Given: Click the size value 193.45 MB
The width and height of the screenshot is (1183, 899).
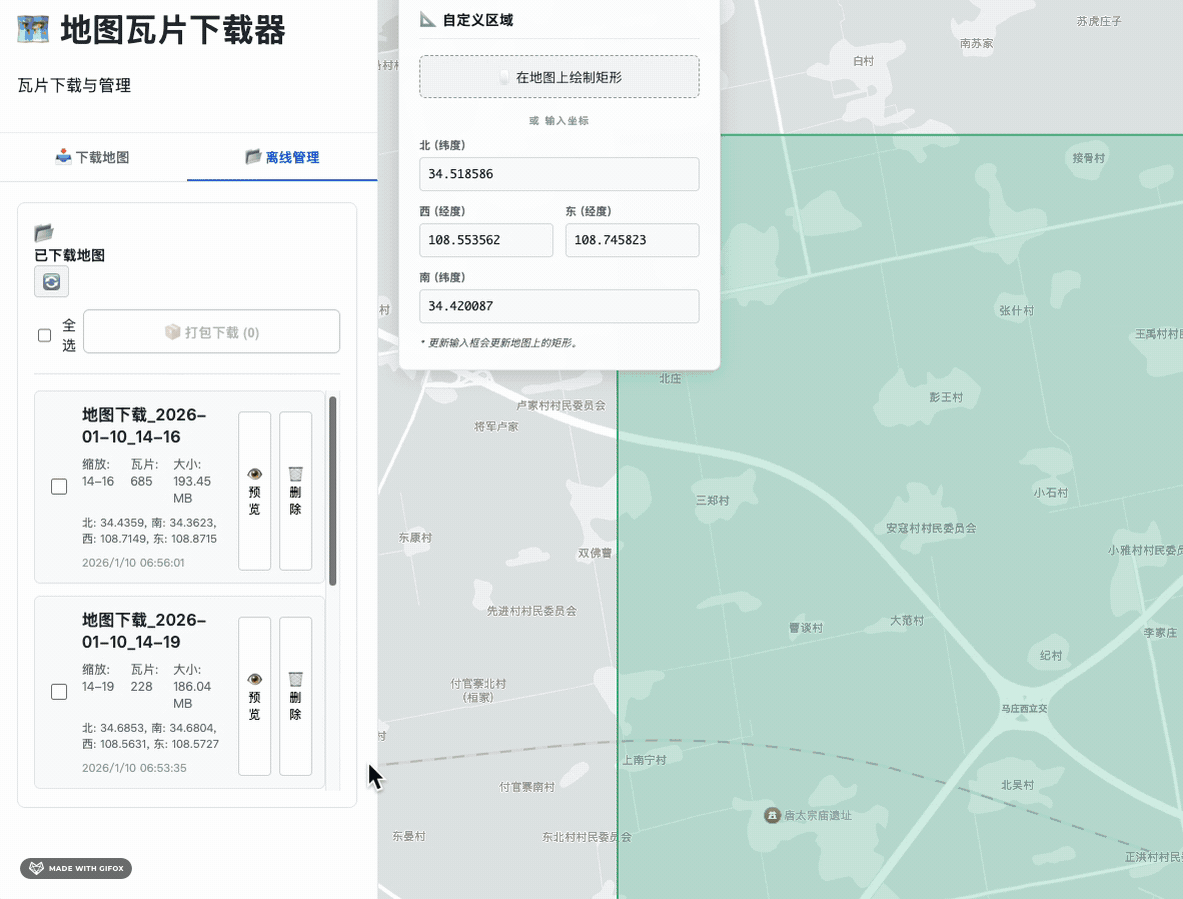Looking at the screenshot, I should tap(192, 489).
